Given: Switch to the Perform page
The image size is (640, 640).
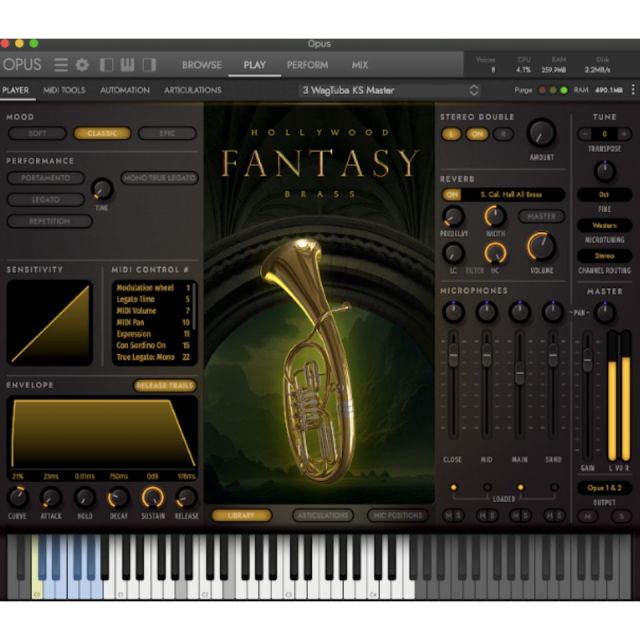Looking at the screenshot, I should [x=307, y=65].
